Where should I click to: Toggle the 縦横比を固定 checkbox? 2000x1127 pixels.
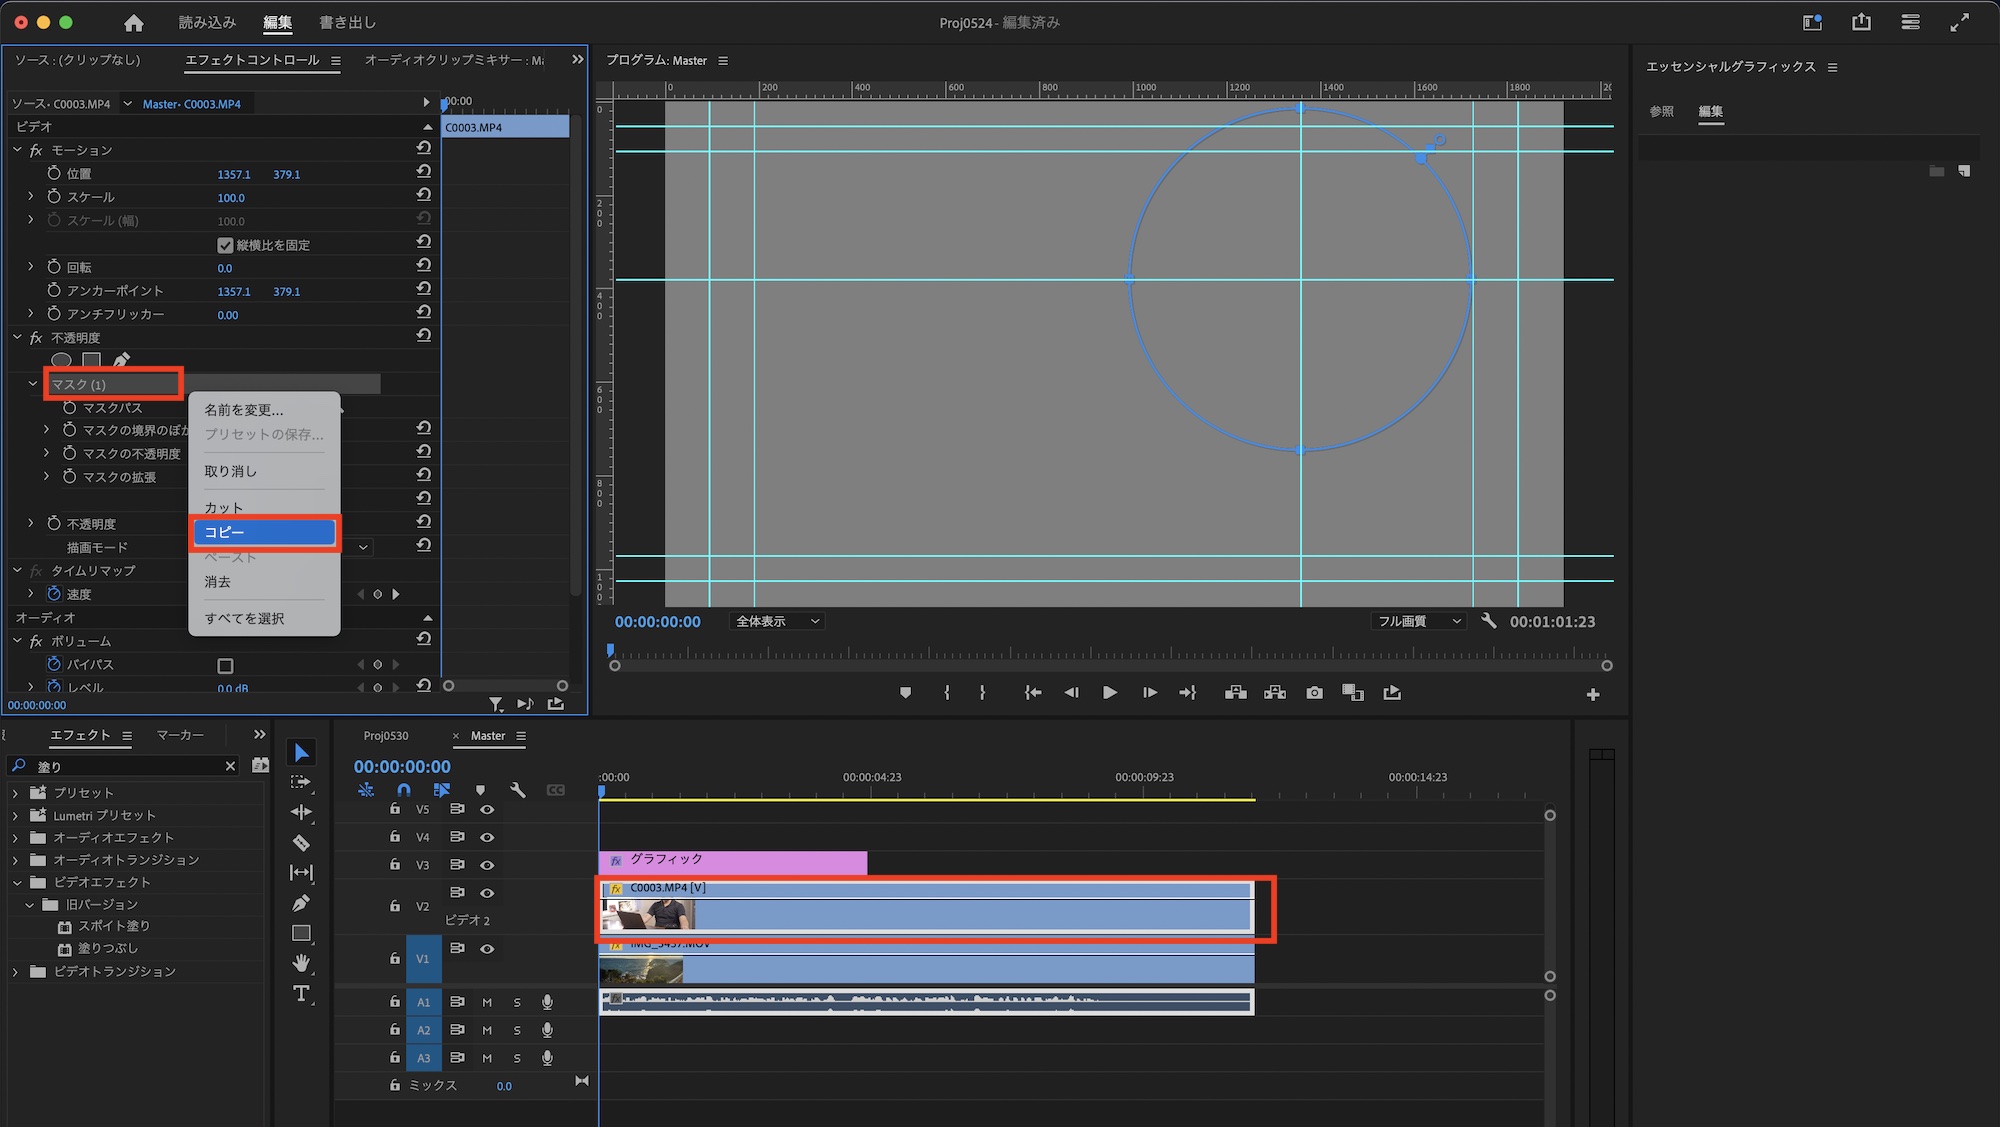click(x=225, y=245)
